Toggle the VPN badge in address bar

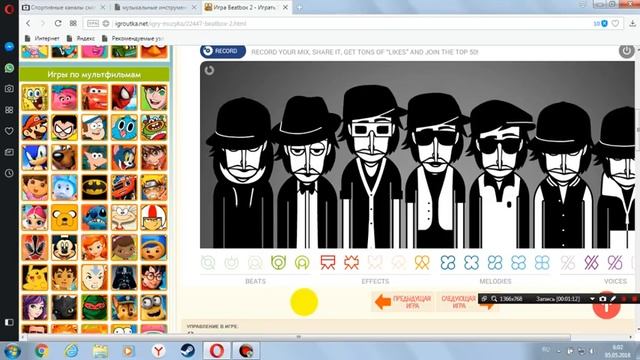pos(93,24)
